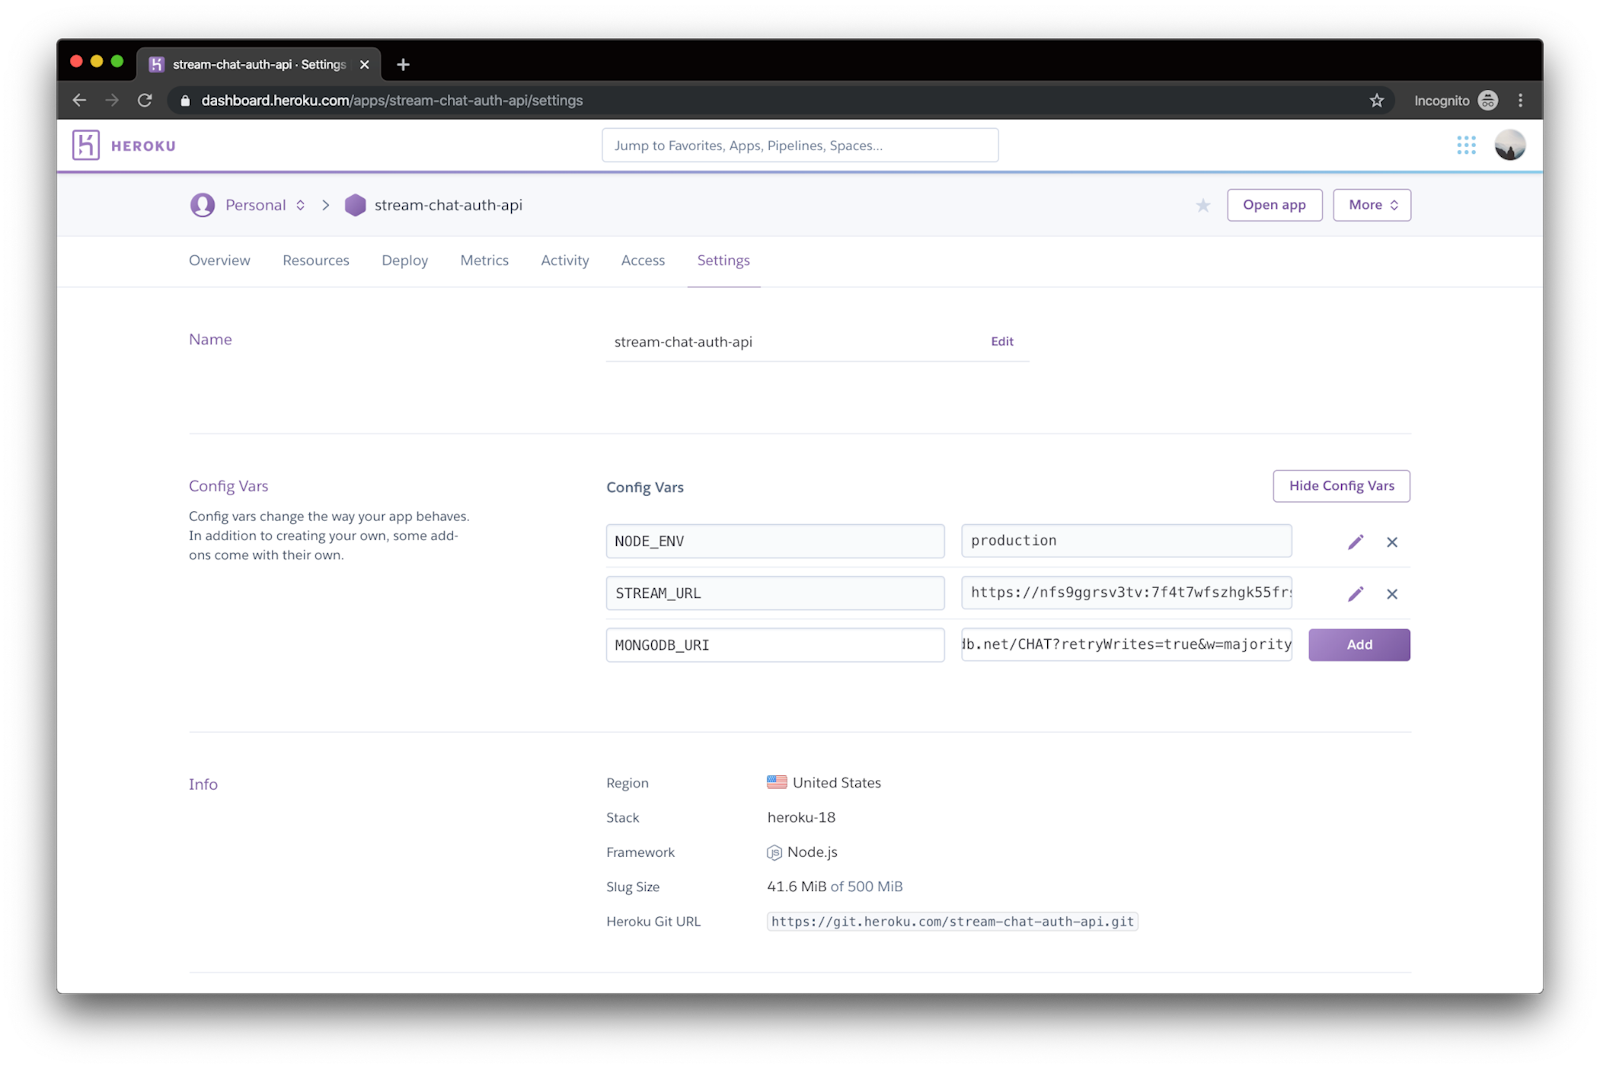This screenshot has width=1600, height=1069.
Task: Switch to the Deploy tab
Action: coord(404,260)
